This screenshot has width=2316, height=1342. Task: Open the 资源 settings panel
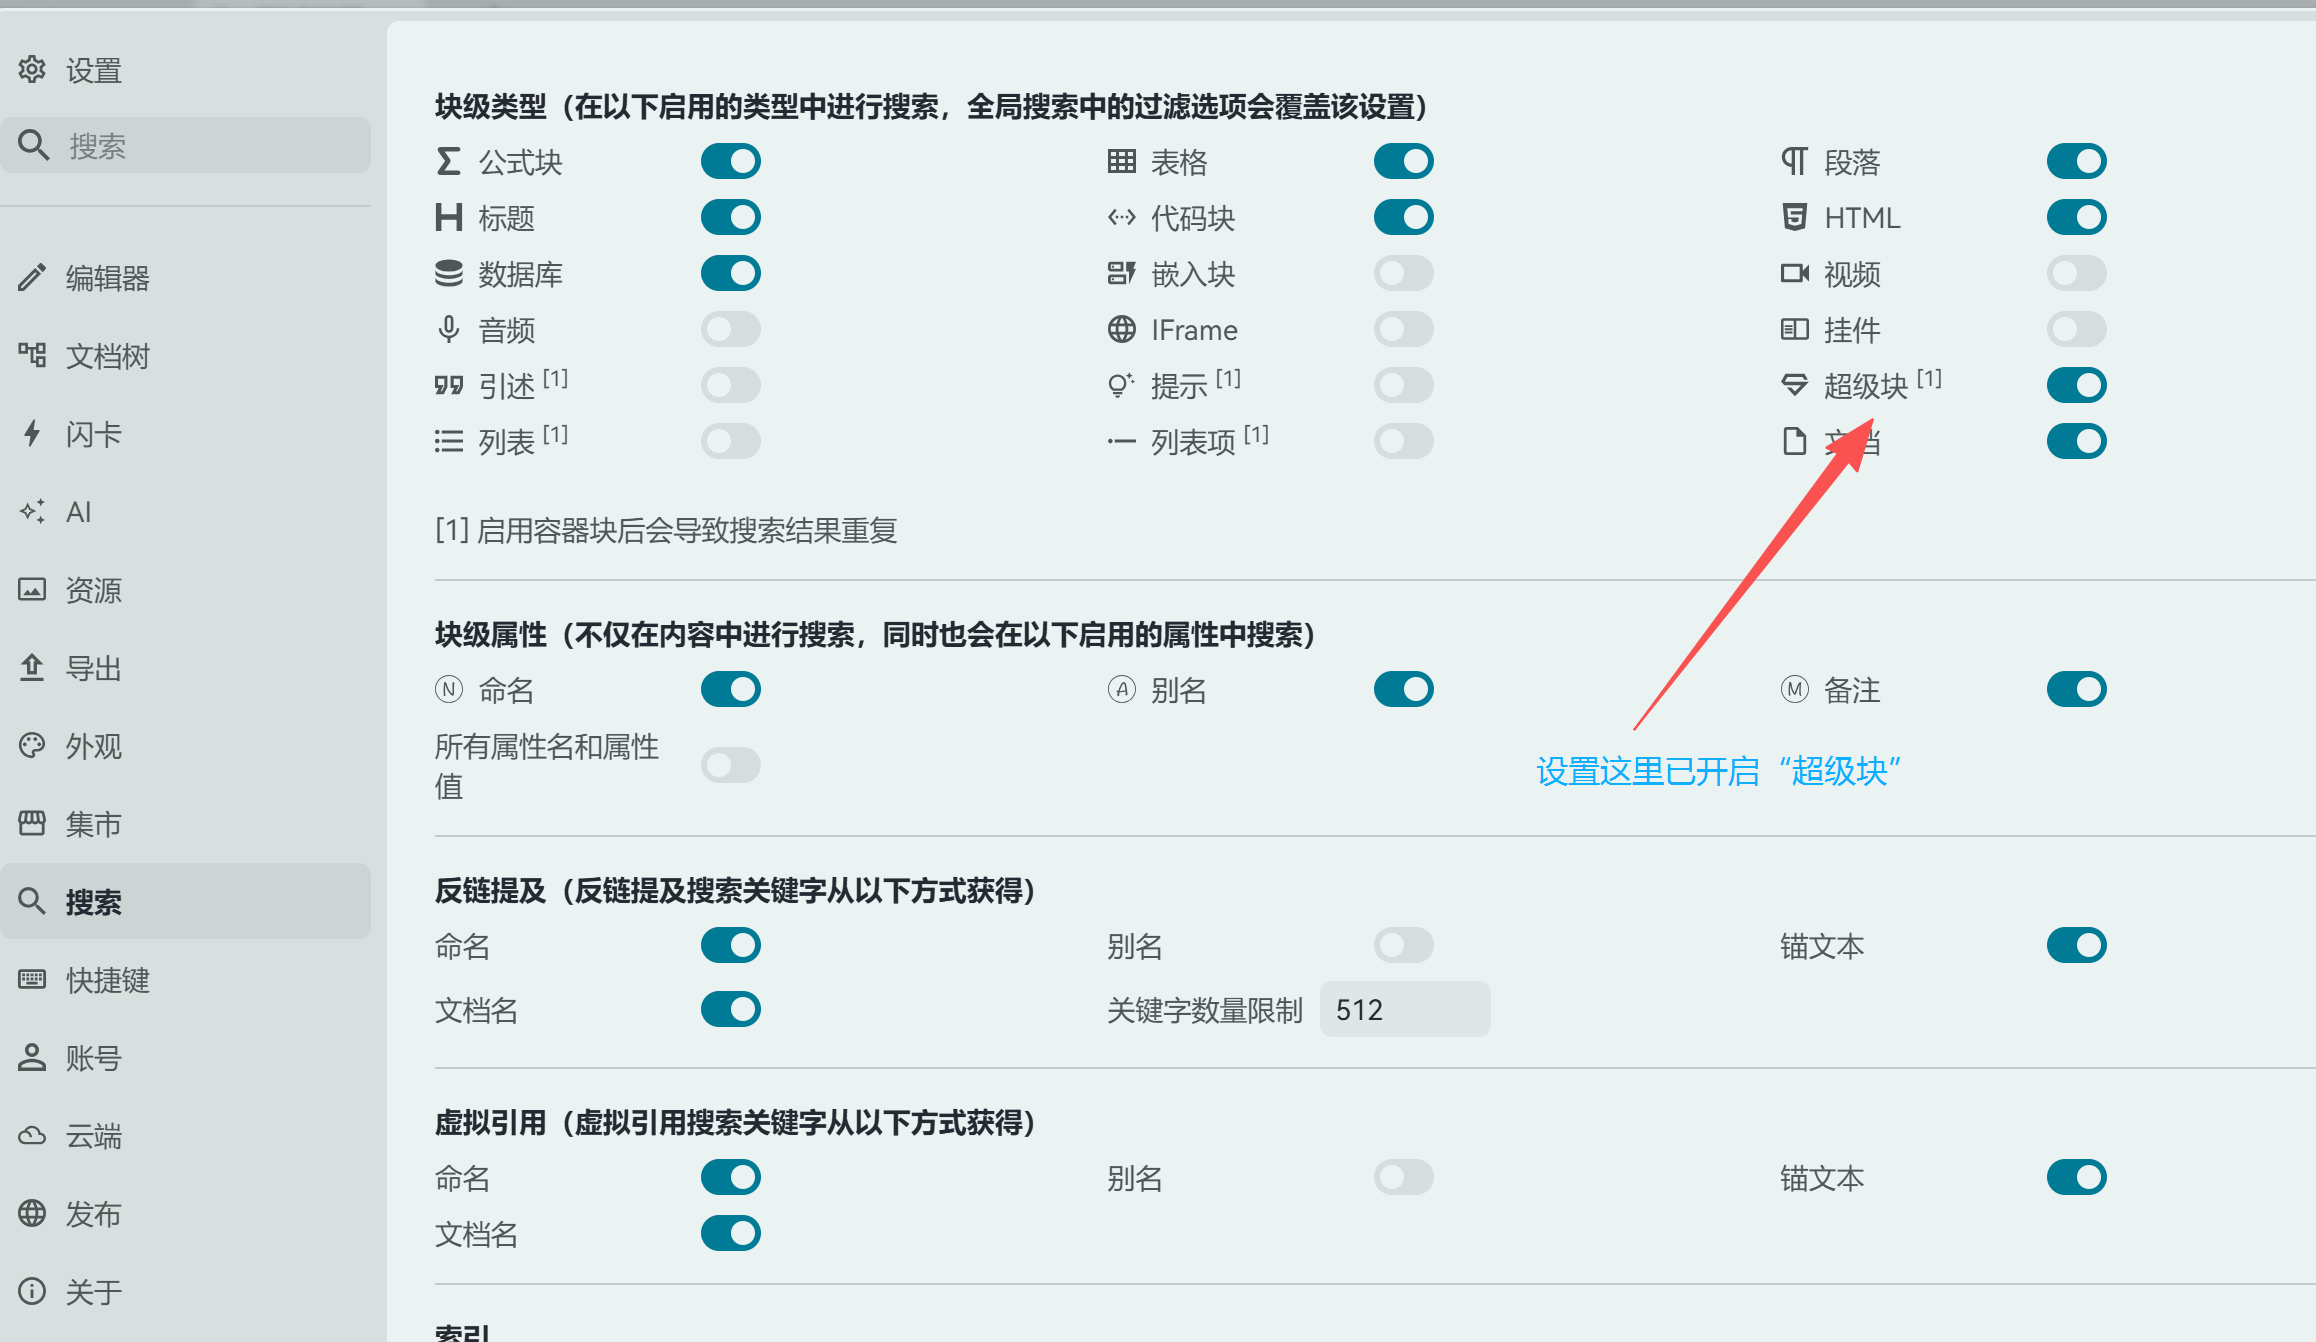(x=93, y=590)
